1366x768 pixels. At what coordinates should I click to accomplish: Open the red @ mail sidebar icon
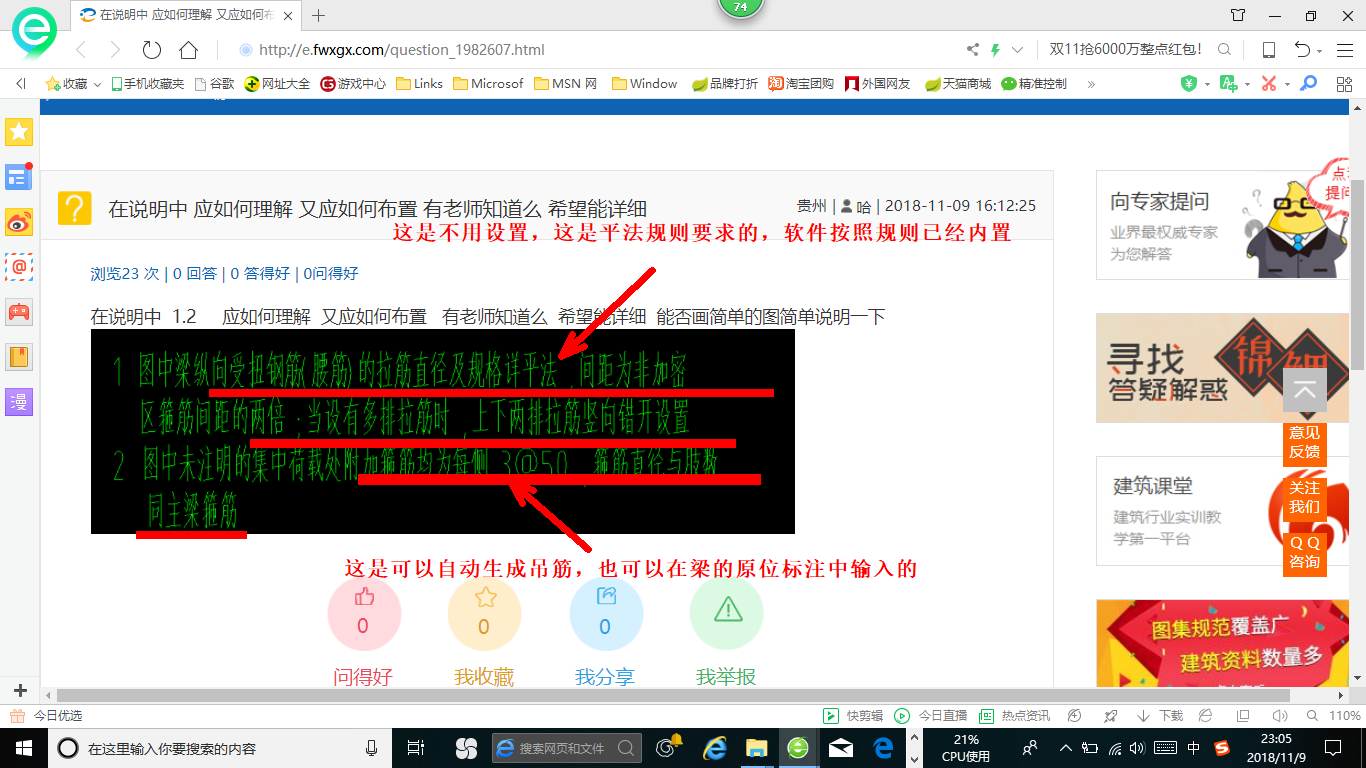coord(19,267)
